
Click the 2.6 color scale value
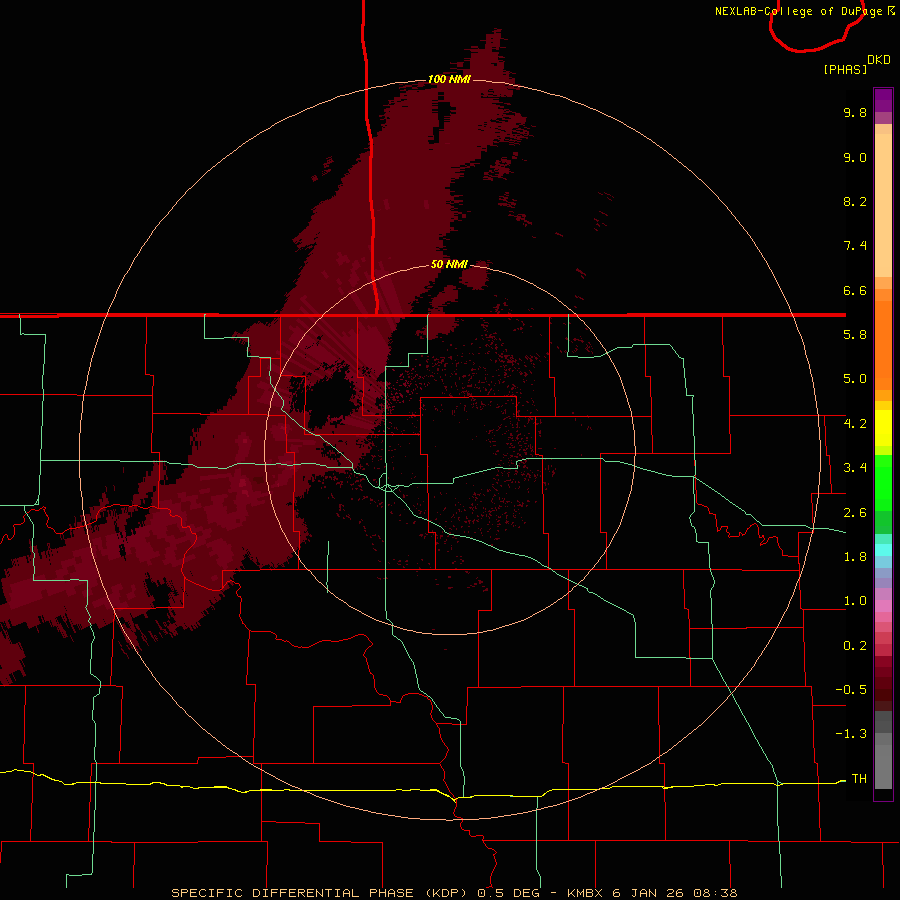[855, 513]
